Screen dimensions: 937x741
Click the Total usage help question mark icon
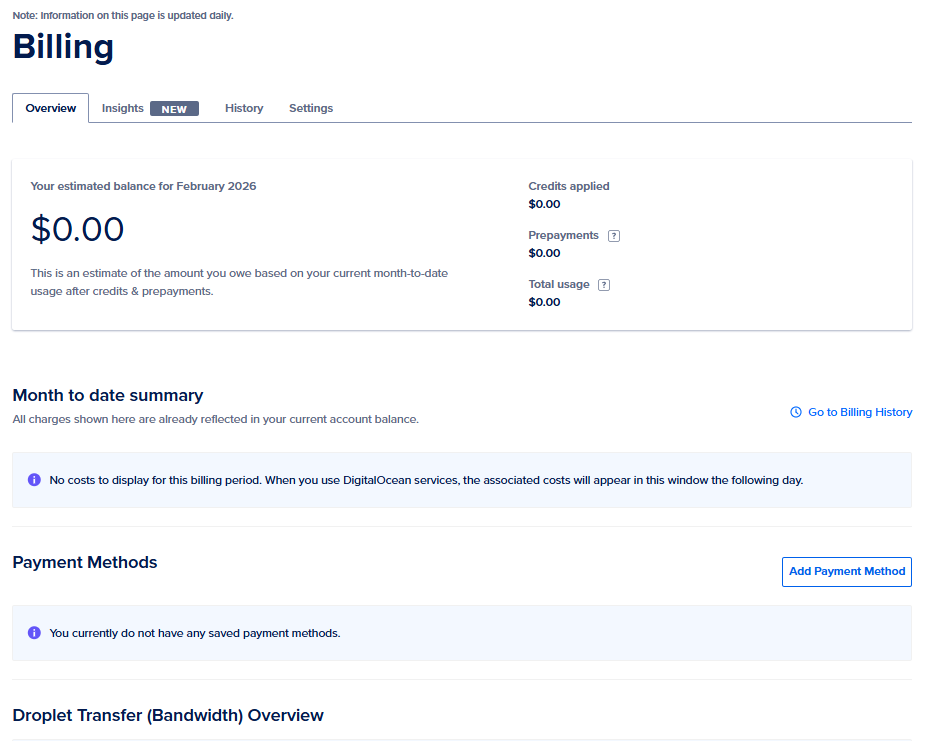click(x=604, y=285)
